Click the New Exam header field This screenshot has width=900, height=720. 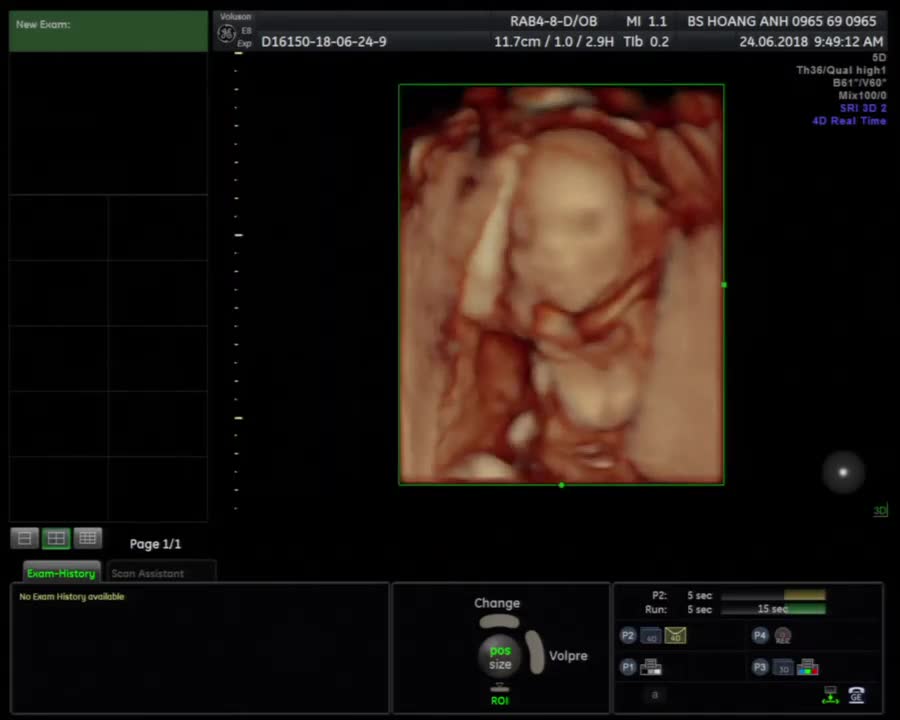[x=108, y=31]
